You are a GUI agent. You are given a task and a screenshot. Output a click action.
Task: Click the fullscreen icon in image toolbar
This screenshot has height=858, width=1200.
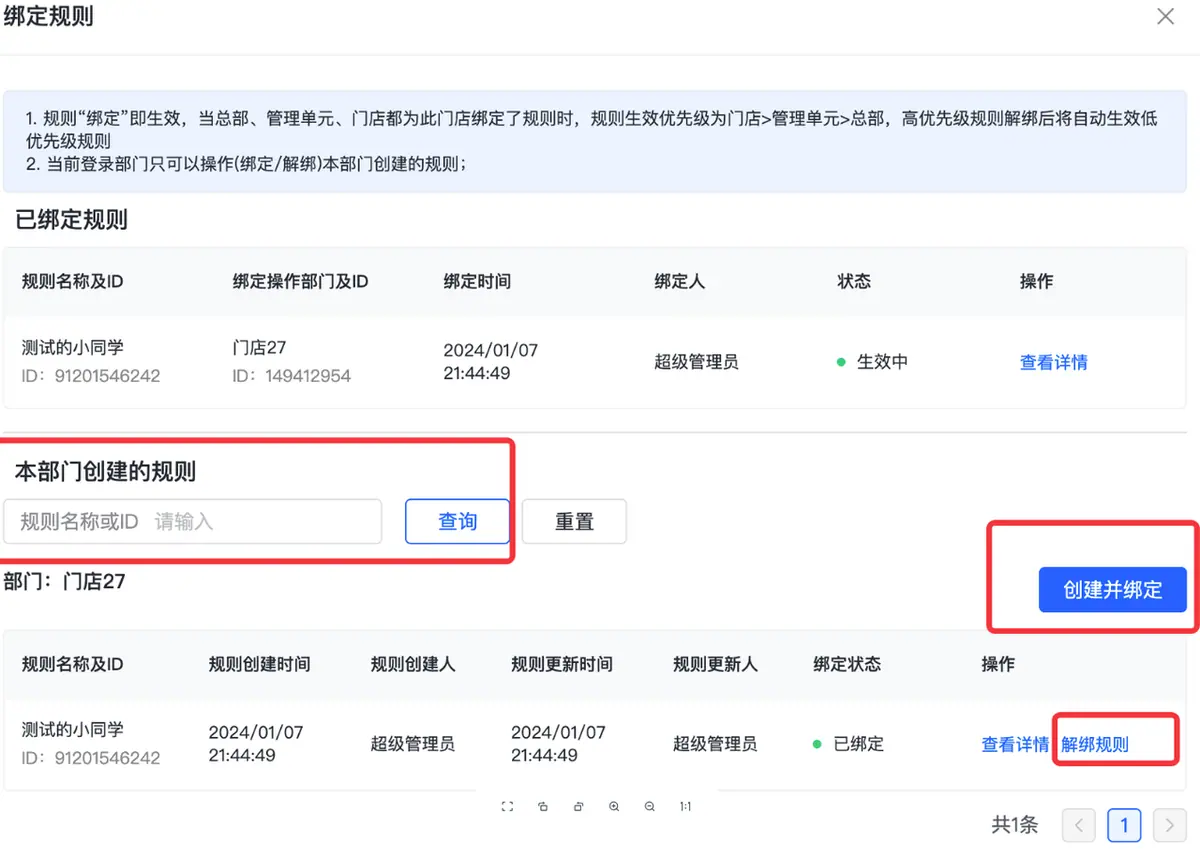pyautogui.click(x=507, y=807)
